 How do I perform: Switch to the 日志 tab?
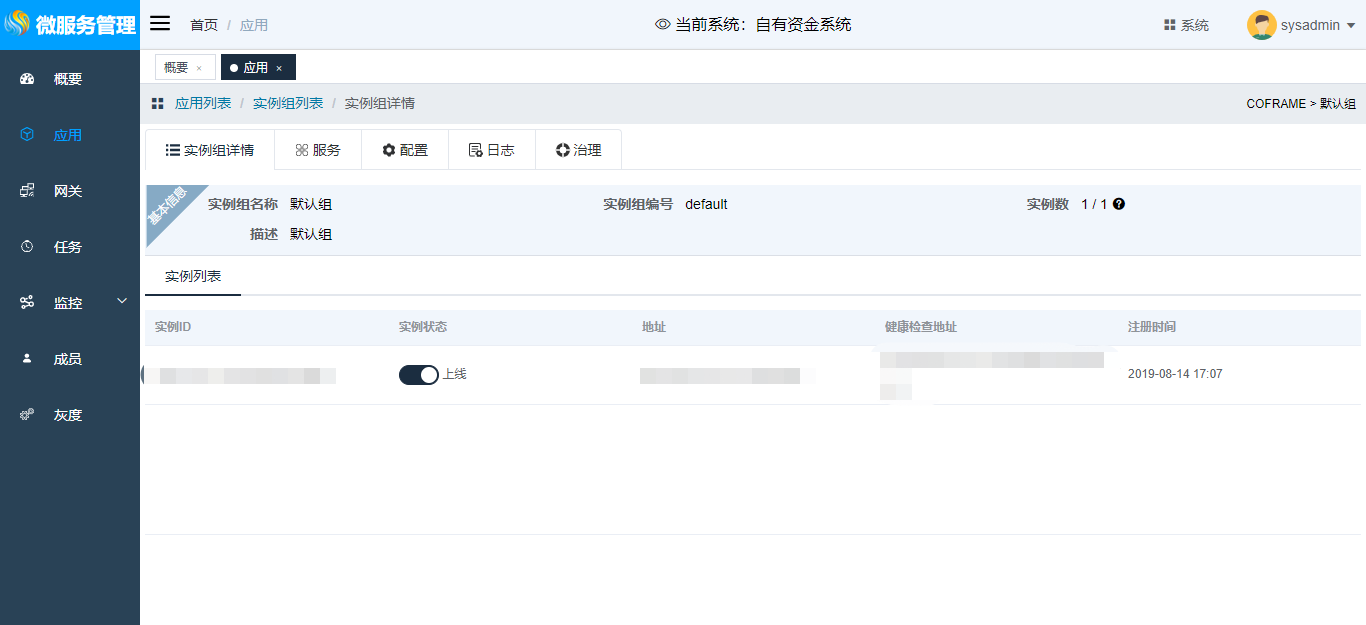pyautogui.click(x=491, y=150)
